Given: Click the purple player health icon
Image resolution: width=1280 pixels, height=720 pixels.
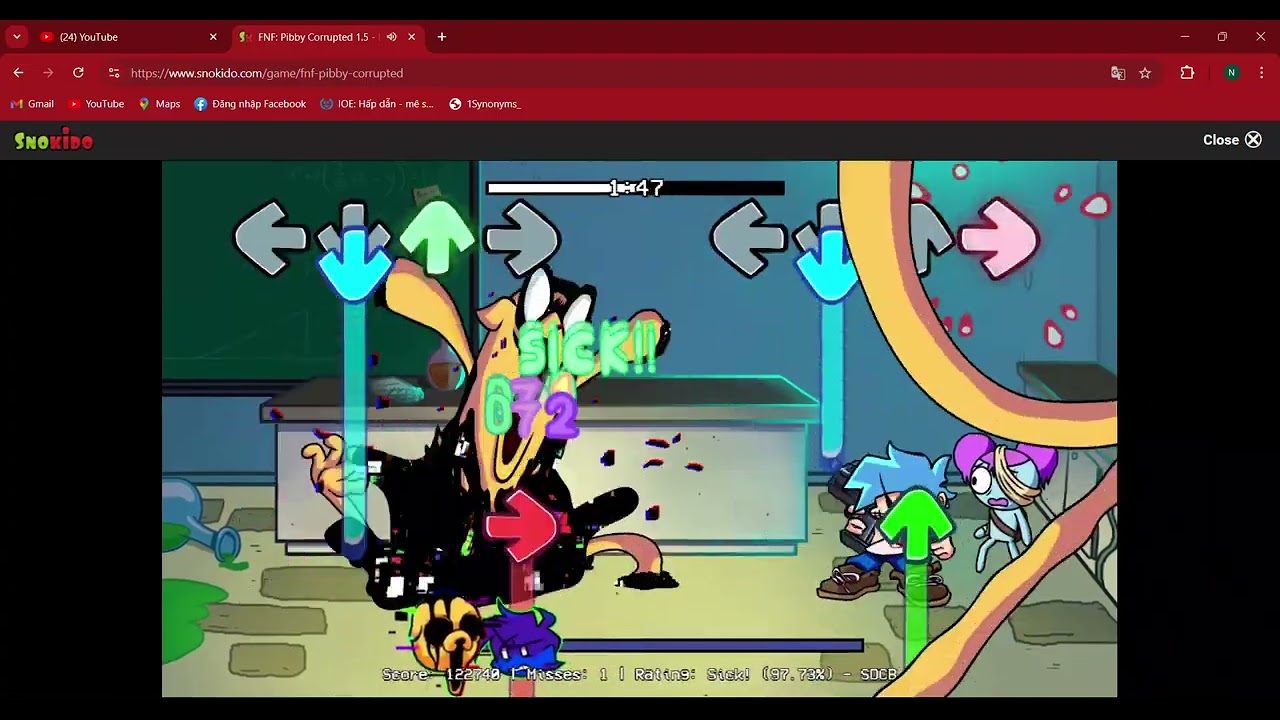Looking at the screenshot, I should 522,636.
